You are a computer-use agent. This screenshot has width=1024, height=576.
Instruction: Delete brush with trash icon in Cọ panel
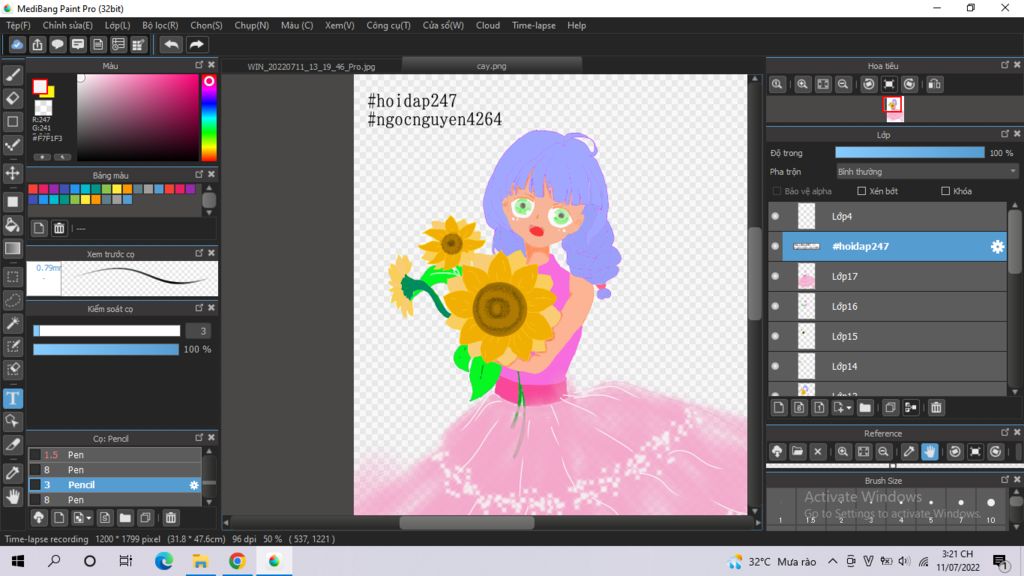pyautogui.click(x=170, y=518)
